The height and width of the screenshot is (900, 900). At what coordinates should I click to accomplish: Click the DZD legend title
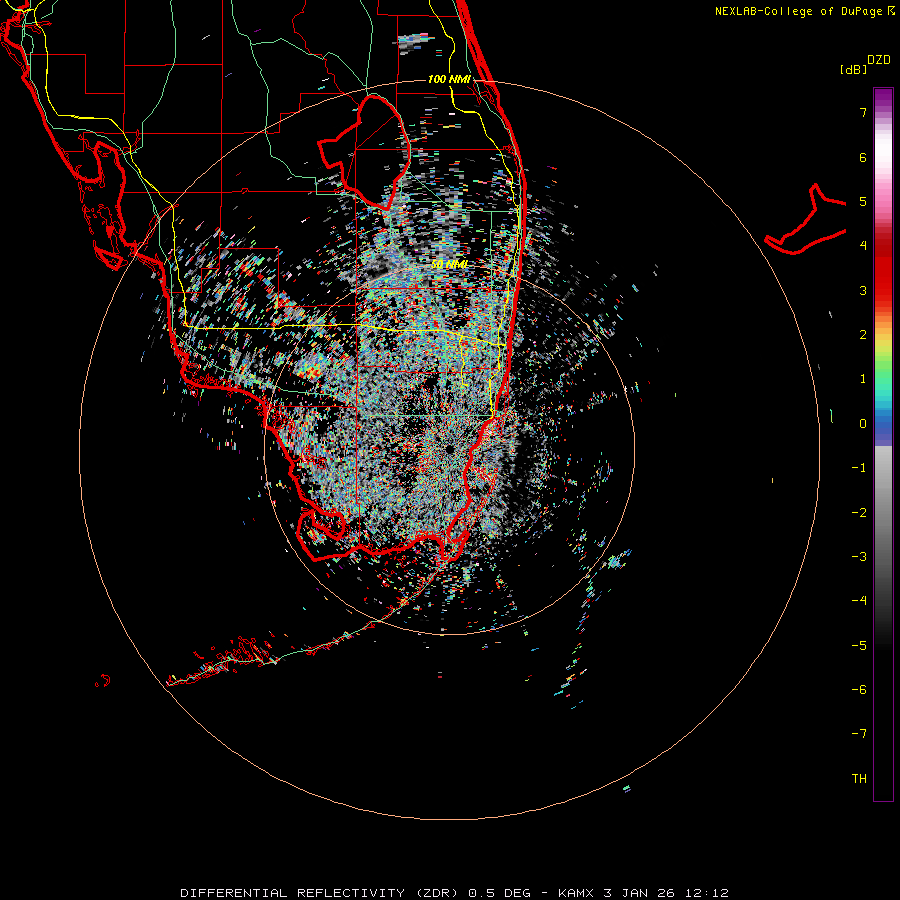point(878,60)
